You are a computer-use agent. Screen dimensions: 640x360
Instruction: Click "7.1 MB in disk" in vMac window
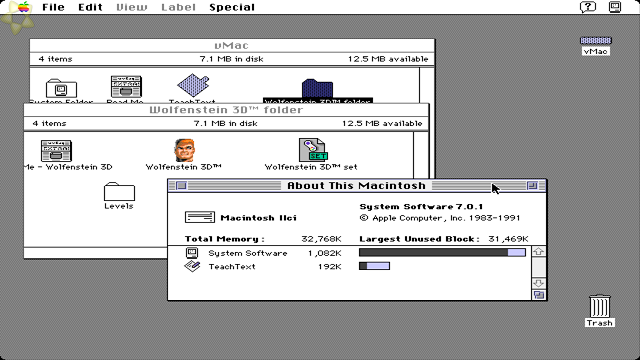231,59
